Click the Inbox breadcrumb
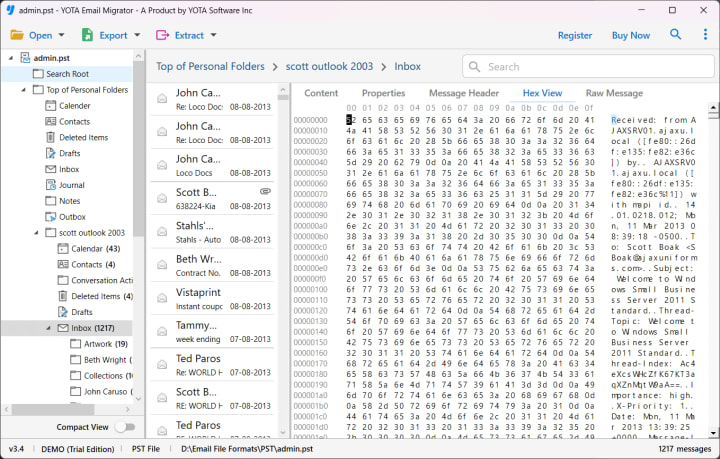 point(407,67)
